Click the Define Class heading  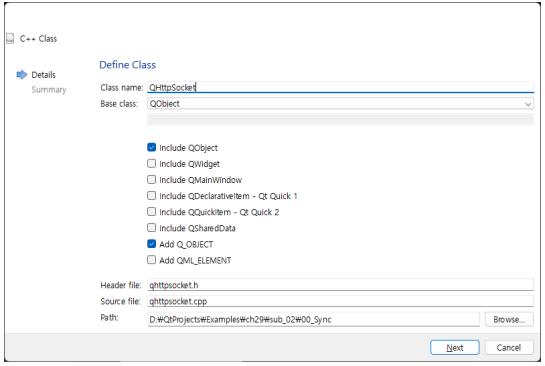point(127,65)
